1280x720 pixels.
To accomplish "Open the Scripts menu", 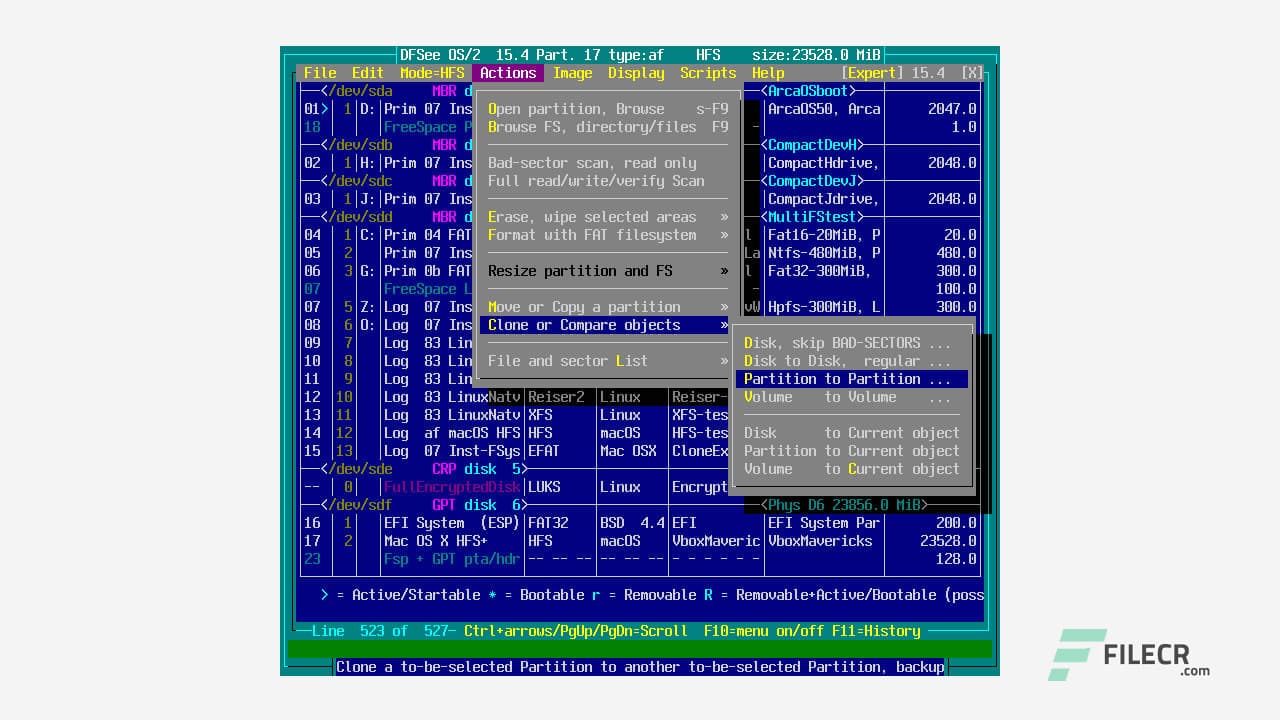I will pos(708,72).
